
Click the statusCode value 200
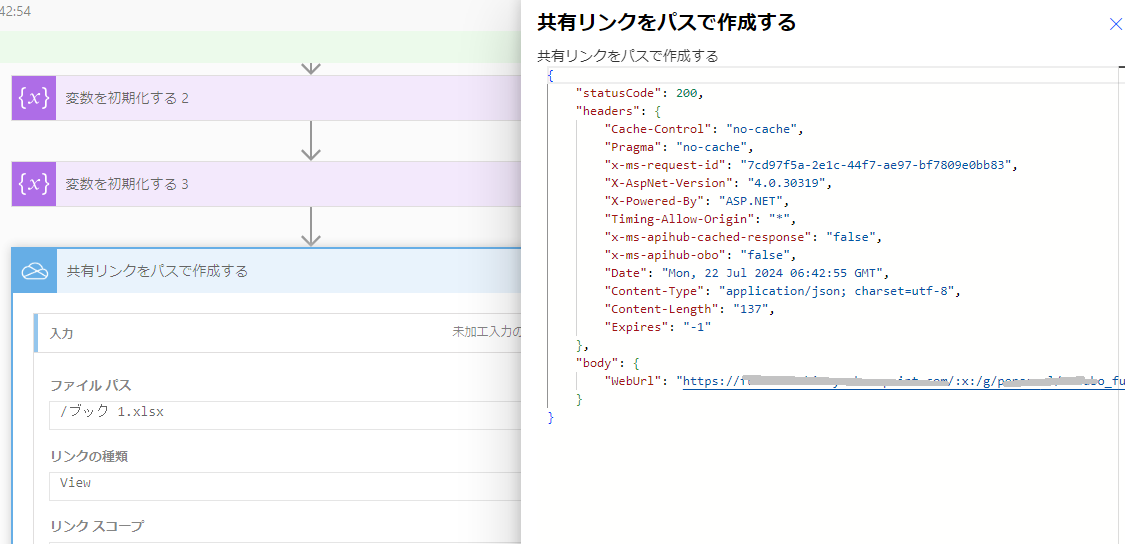[686, 93]
